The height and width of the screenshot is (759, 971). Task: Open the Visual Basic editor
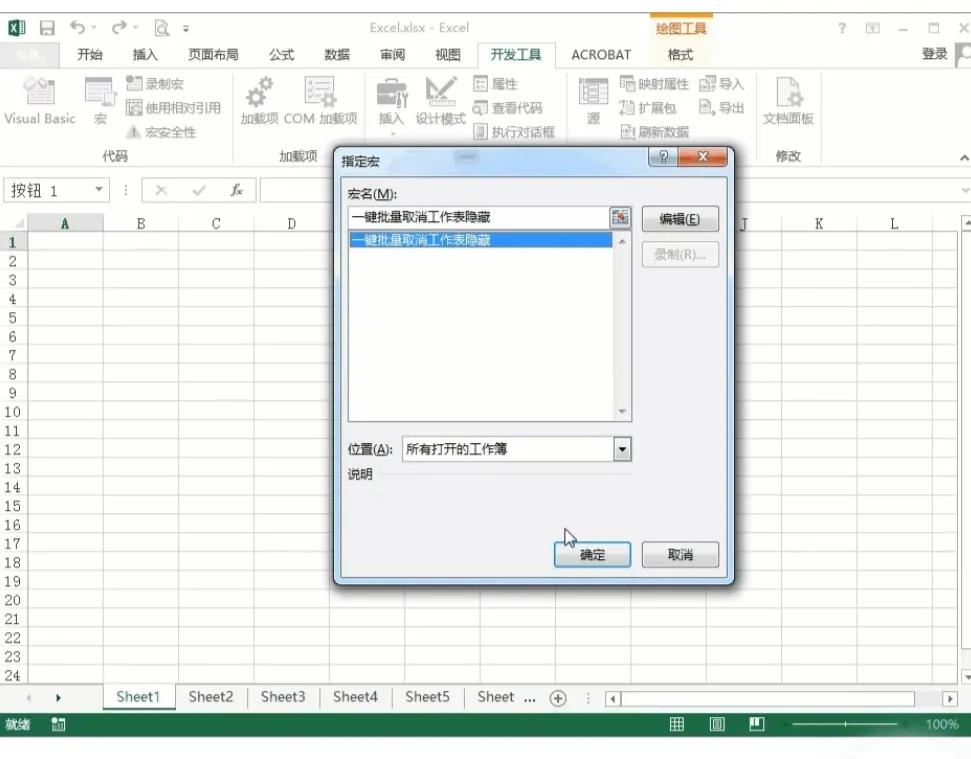(40, 101)
